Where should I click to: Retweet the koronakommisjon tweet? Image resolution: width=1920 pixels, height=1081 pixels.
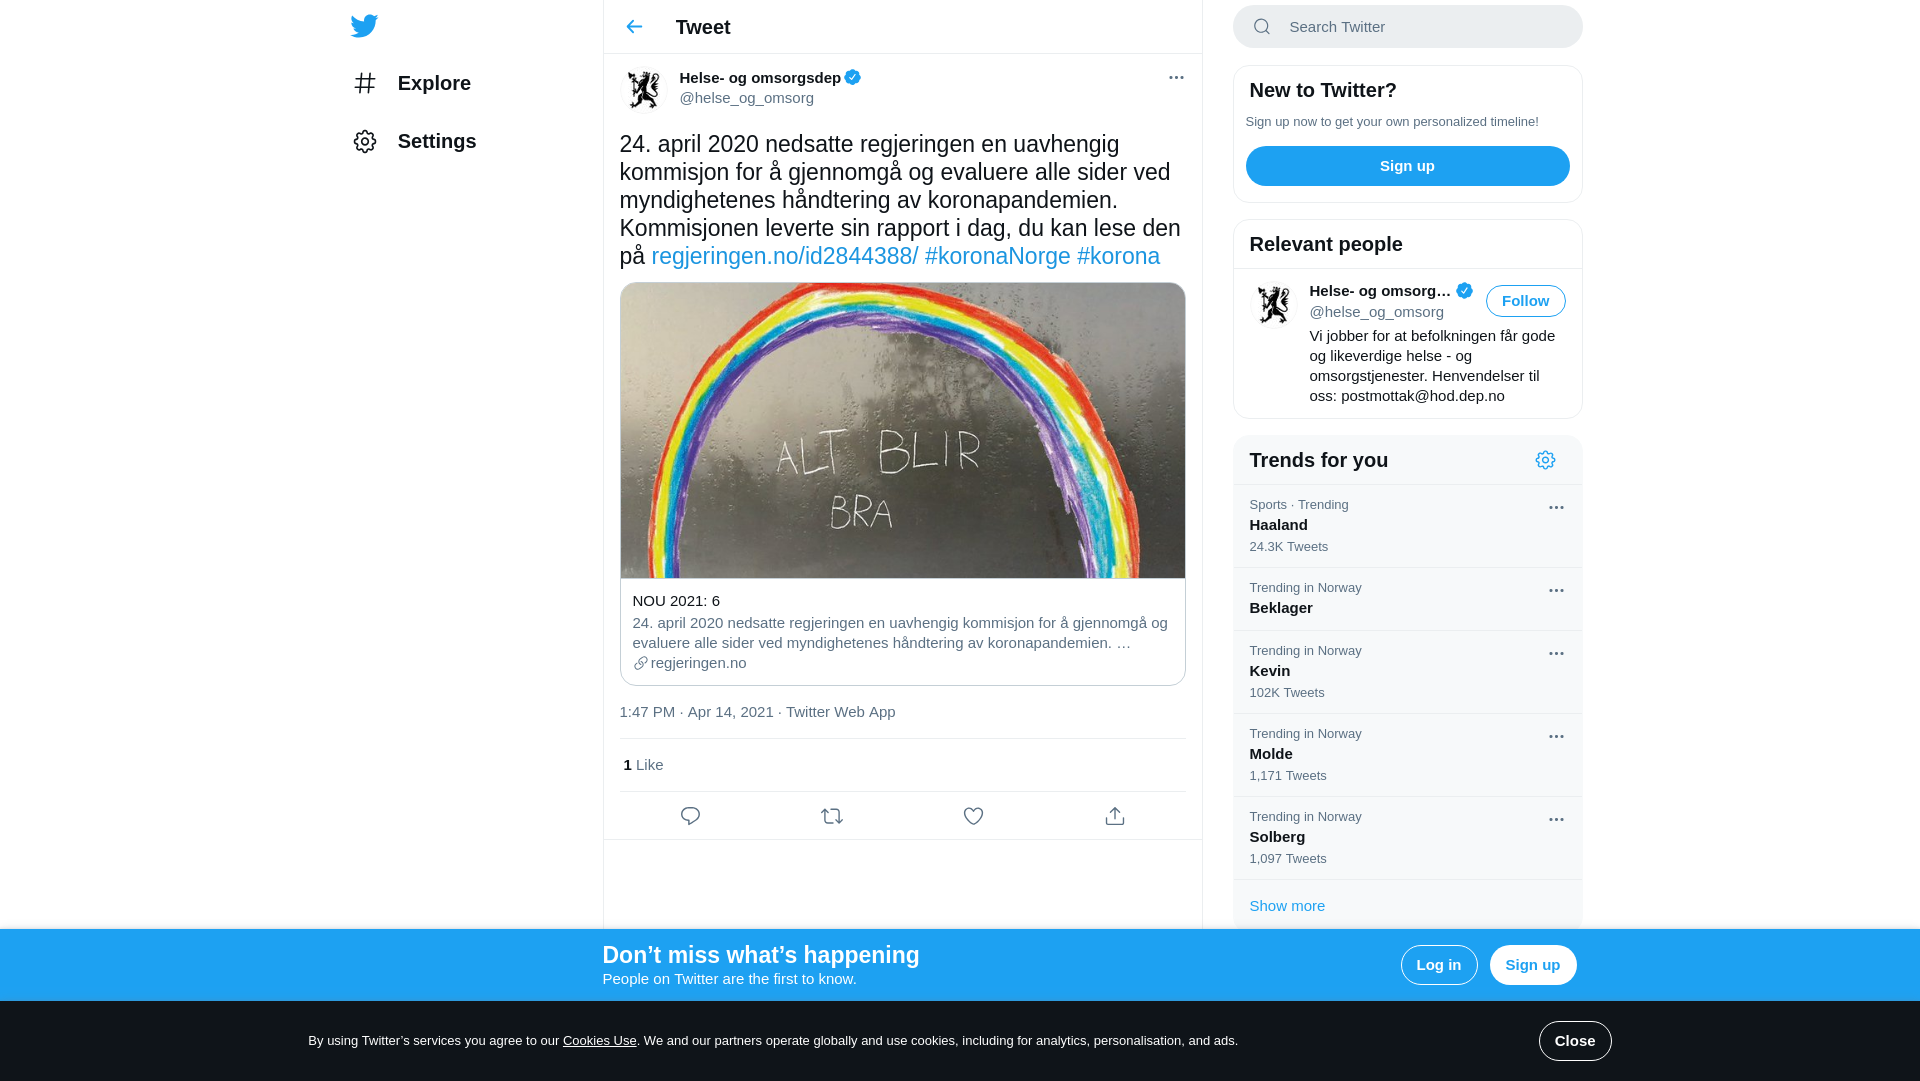tap(832, 816)
